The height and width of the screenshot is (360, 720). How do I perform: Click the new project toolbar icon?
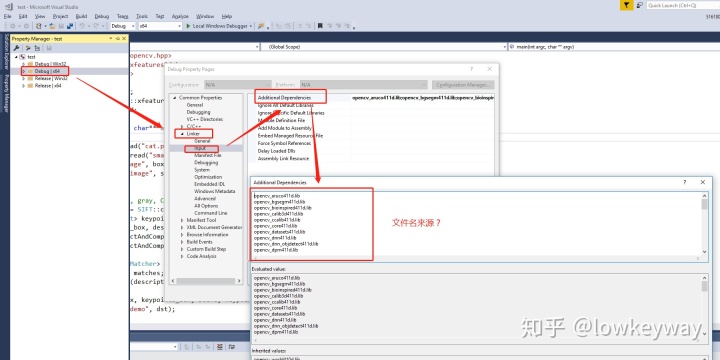click(39, 26)
